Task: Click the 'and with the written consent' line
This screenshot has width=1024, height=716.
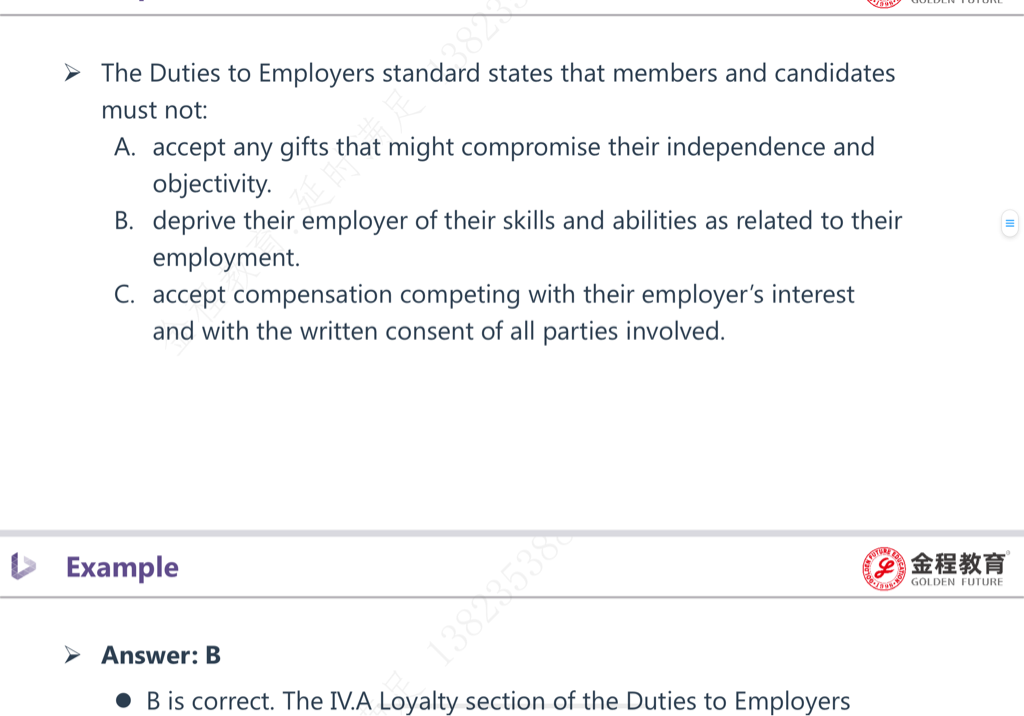Action: pyautogui.click(x=439, y=332)
